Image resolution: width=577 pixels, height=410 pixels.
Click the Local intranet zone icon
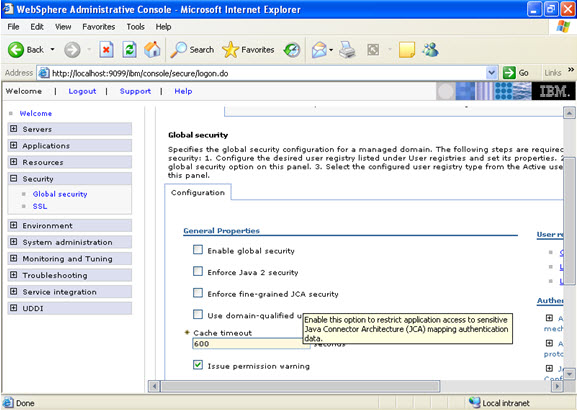pyautogui.click(x=475, y=402)
